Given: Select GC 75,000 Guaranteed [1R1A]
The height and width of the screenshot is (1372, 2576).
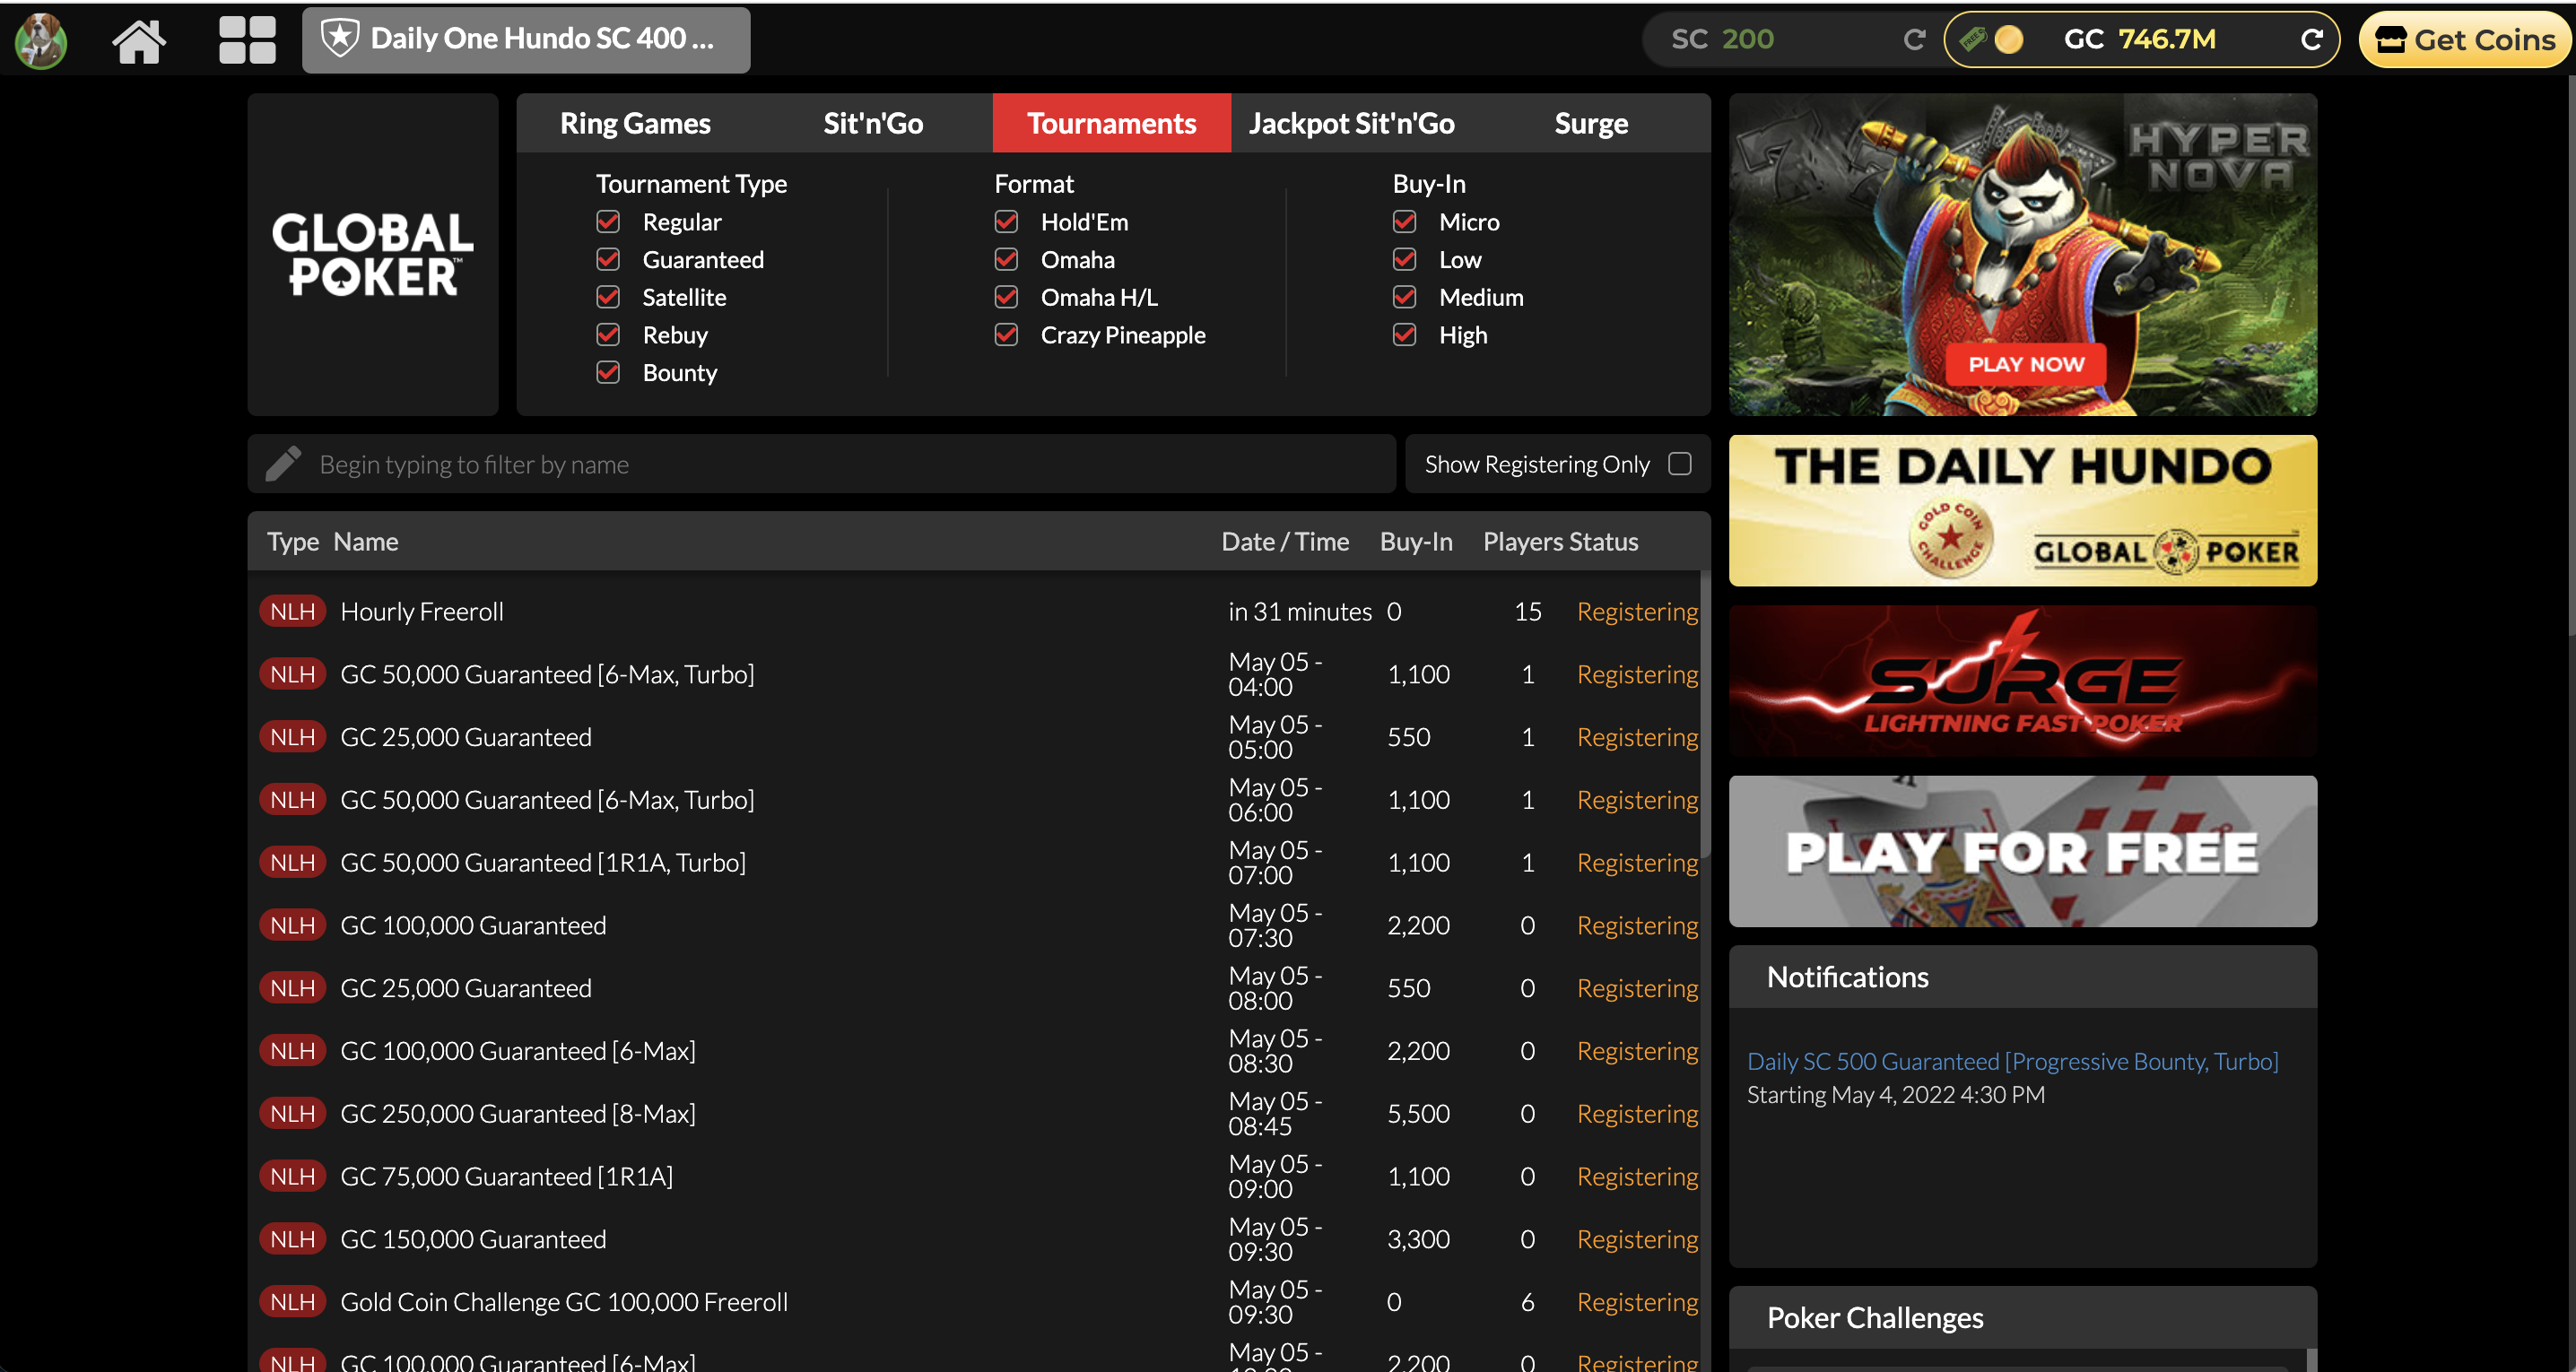Looking at the screenshot, I should 975,1176.
